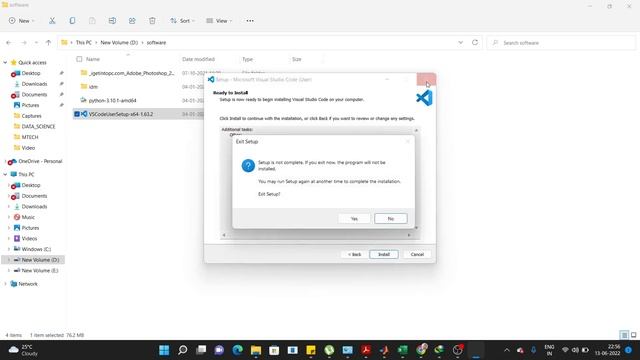Click Install button in Setup window
Image resolution: width=640 pixels, height=360 pixels.
point(384,254)
